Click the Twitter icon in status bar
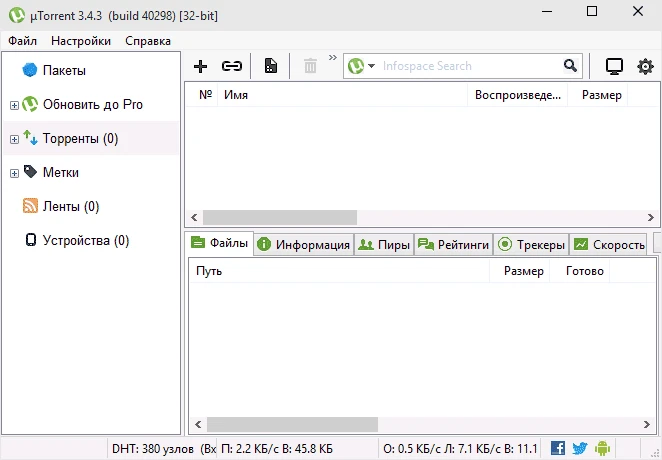 click(x=580, y=448)
